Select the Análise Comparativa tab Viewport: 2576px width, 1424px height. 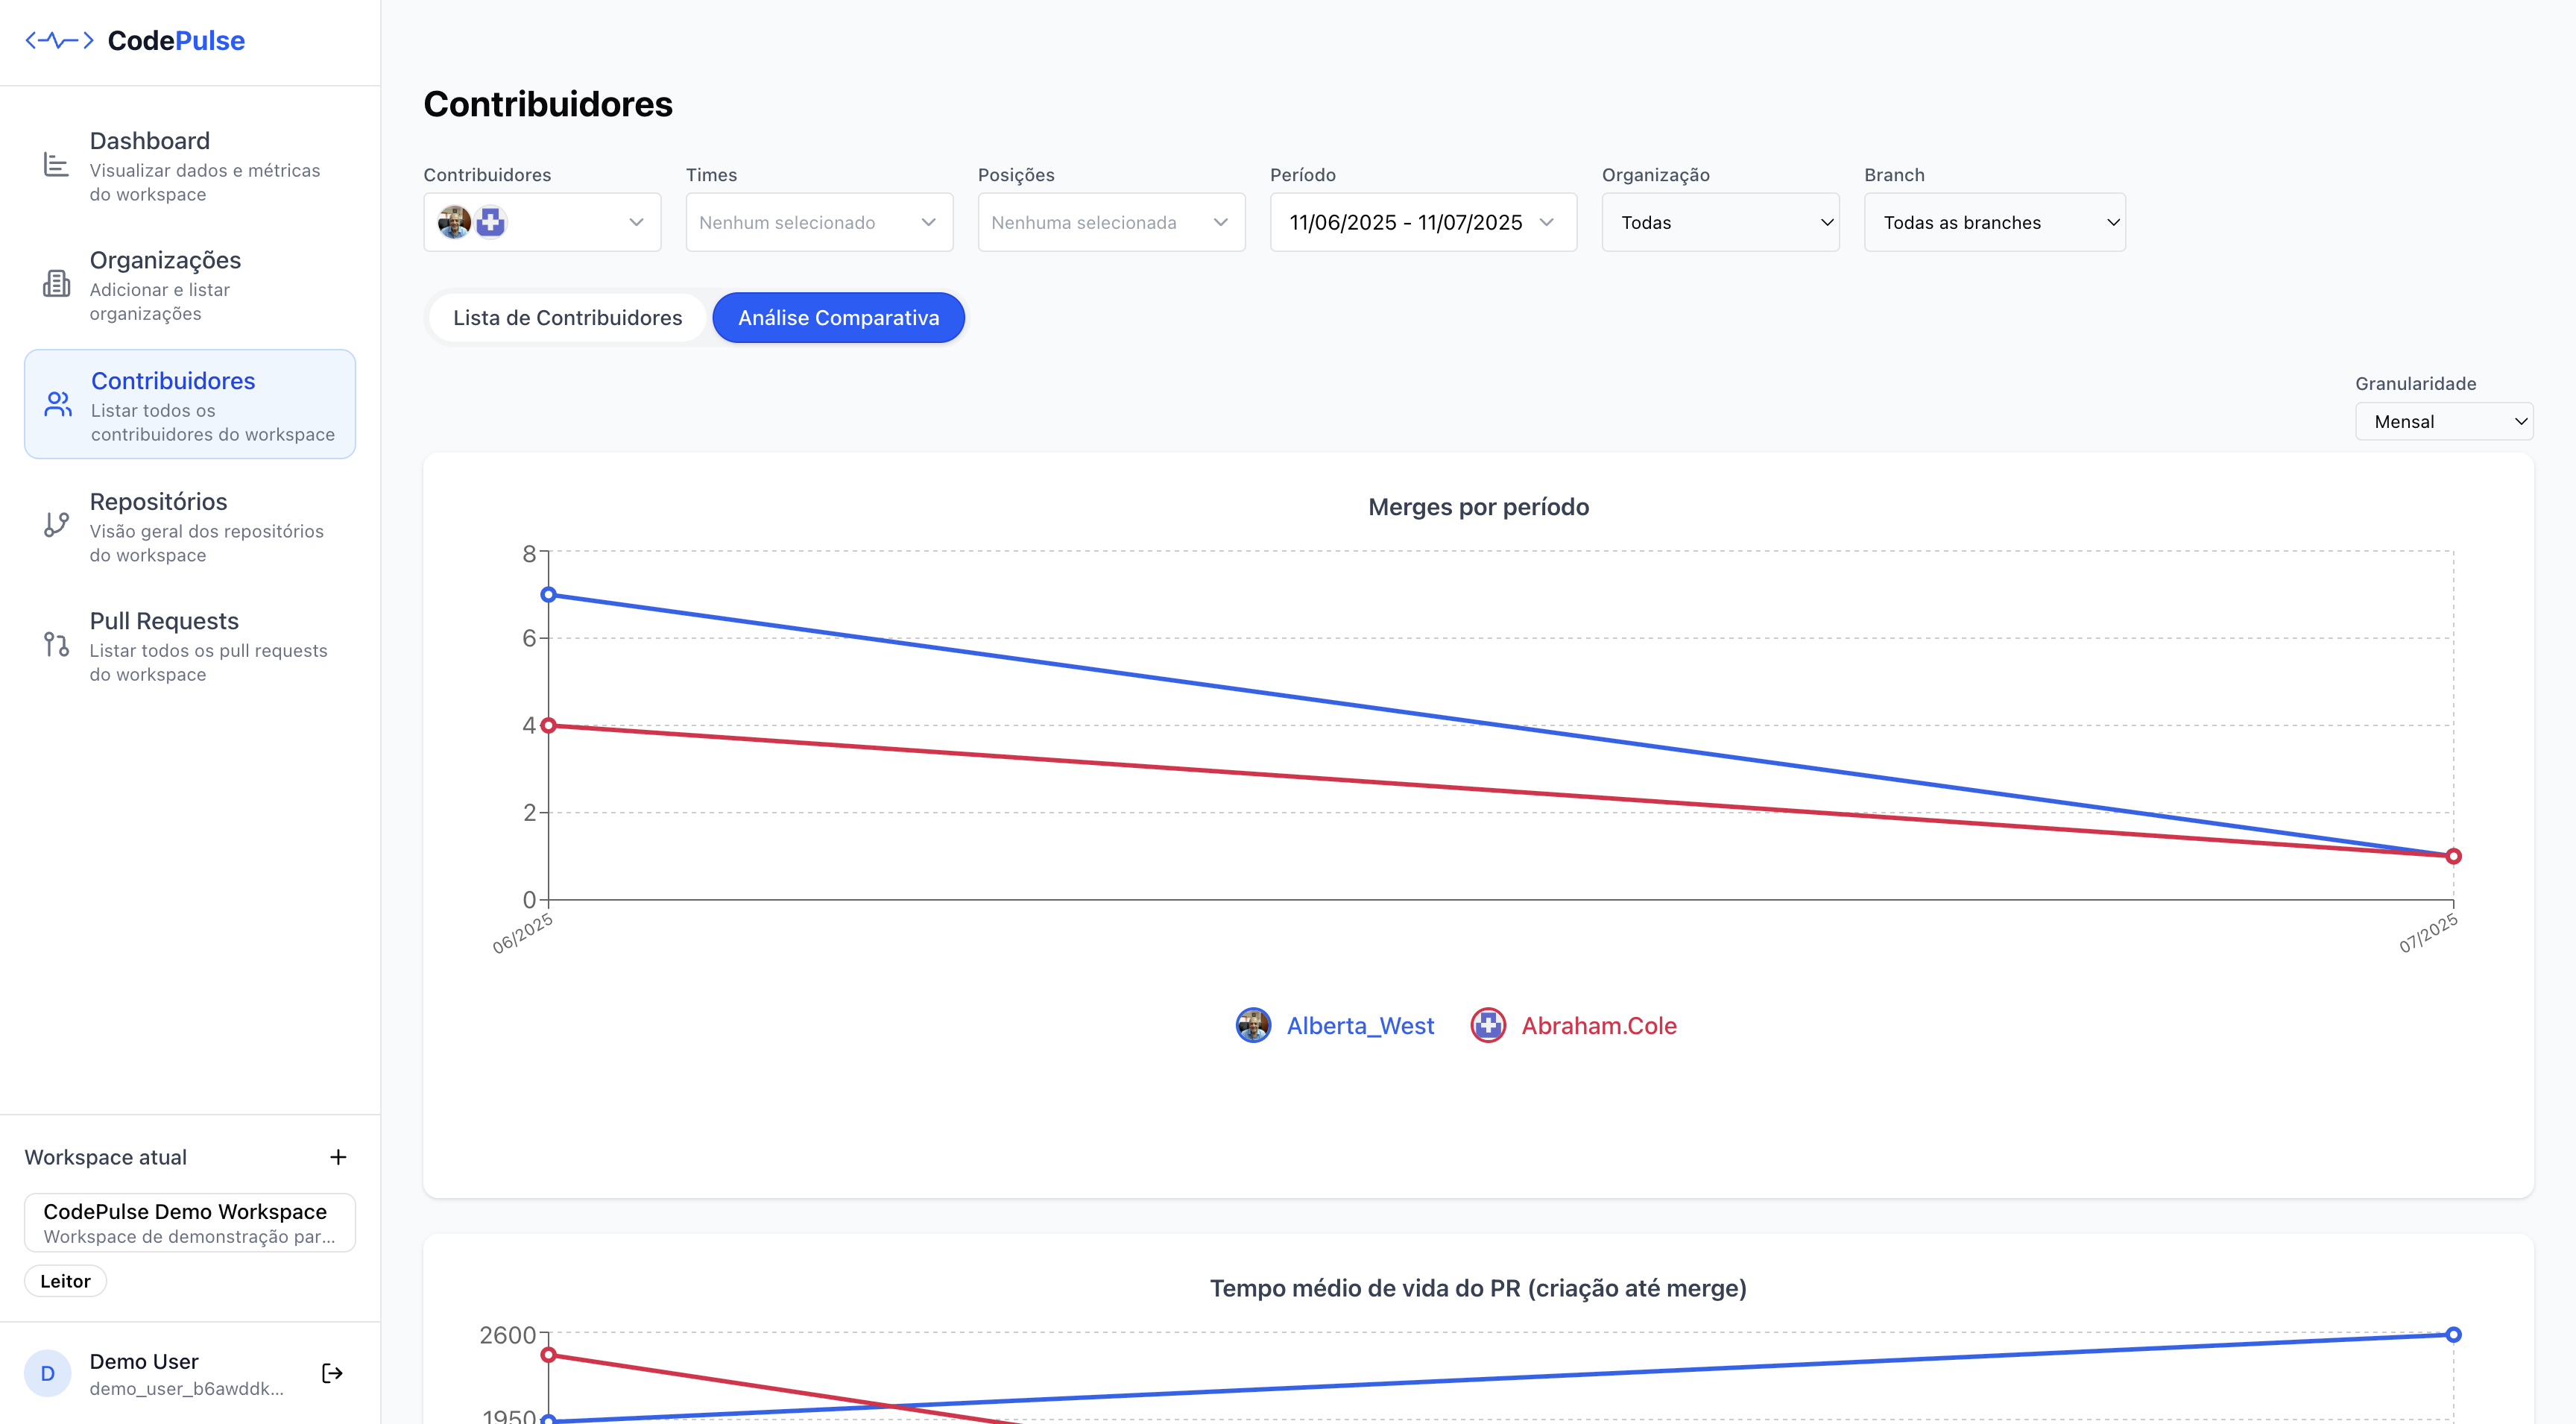838,317
